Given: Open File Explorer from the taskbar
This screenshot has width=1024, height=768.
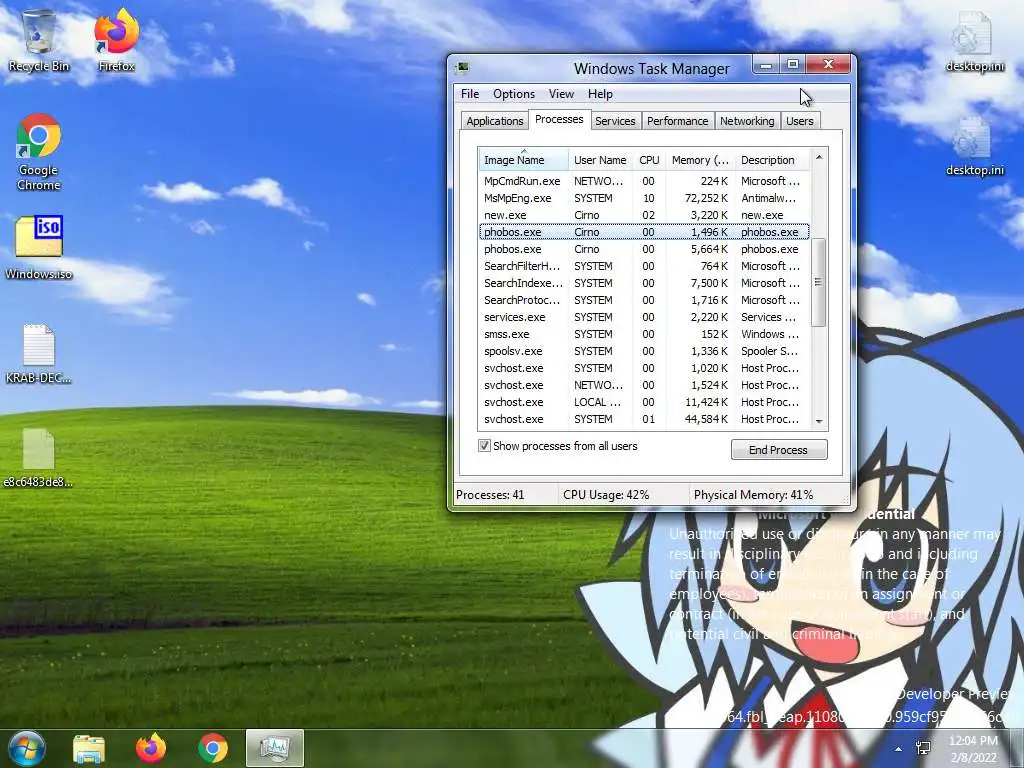Looking at the screenshot, I should click(89, 748).
